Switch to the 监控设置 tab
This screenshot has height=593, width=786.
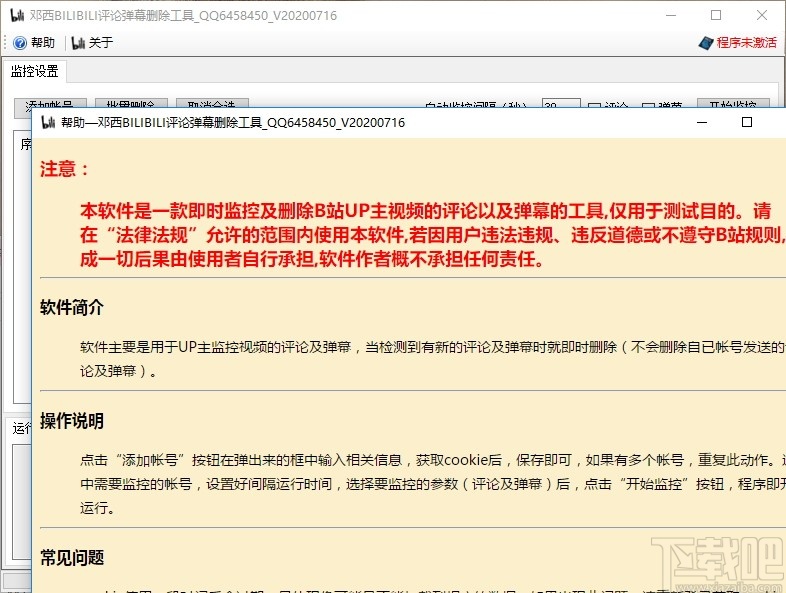[x=35, y=71]
